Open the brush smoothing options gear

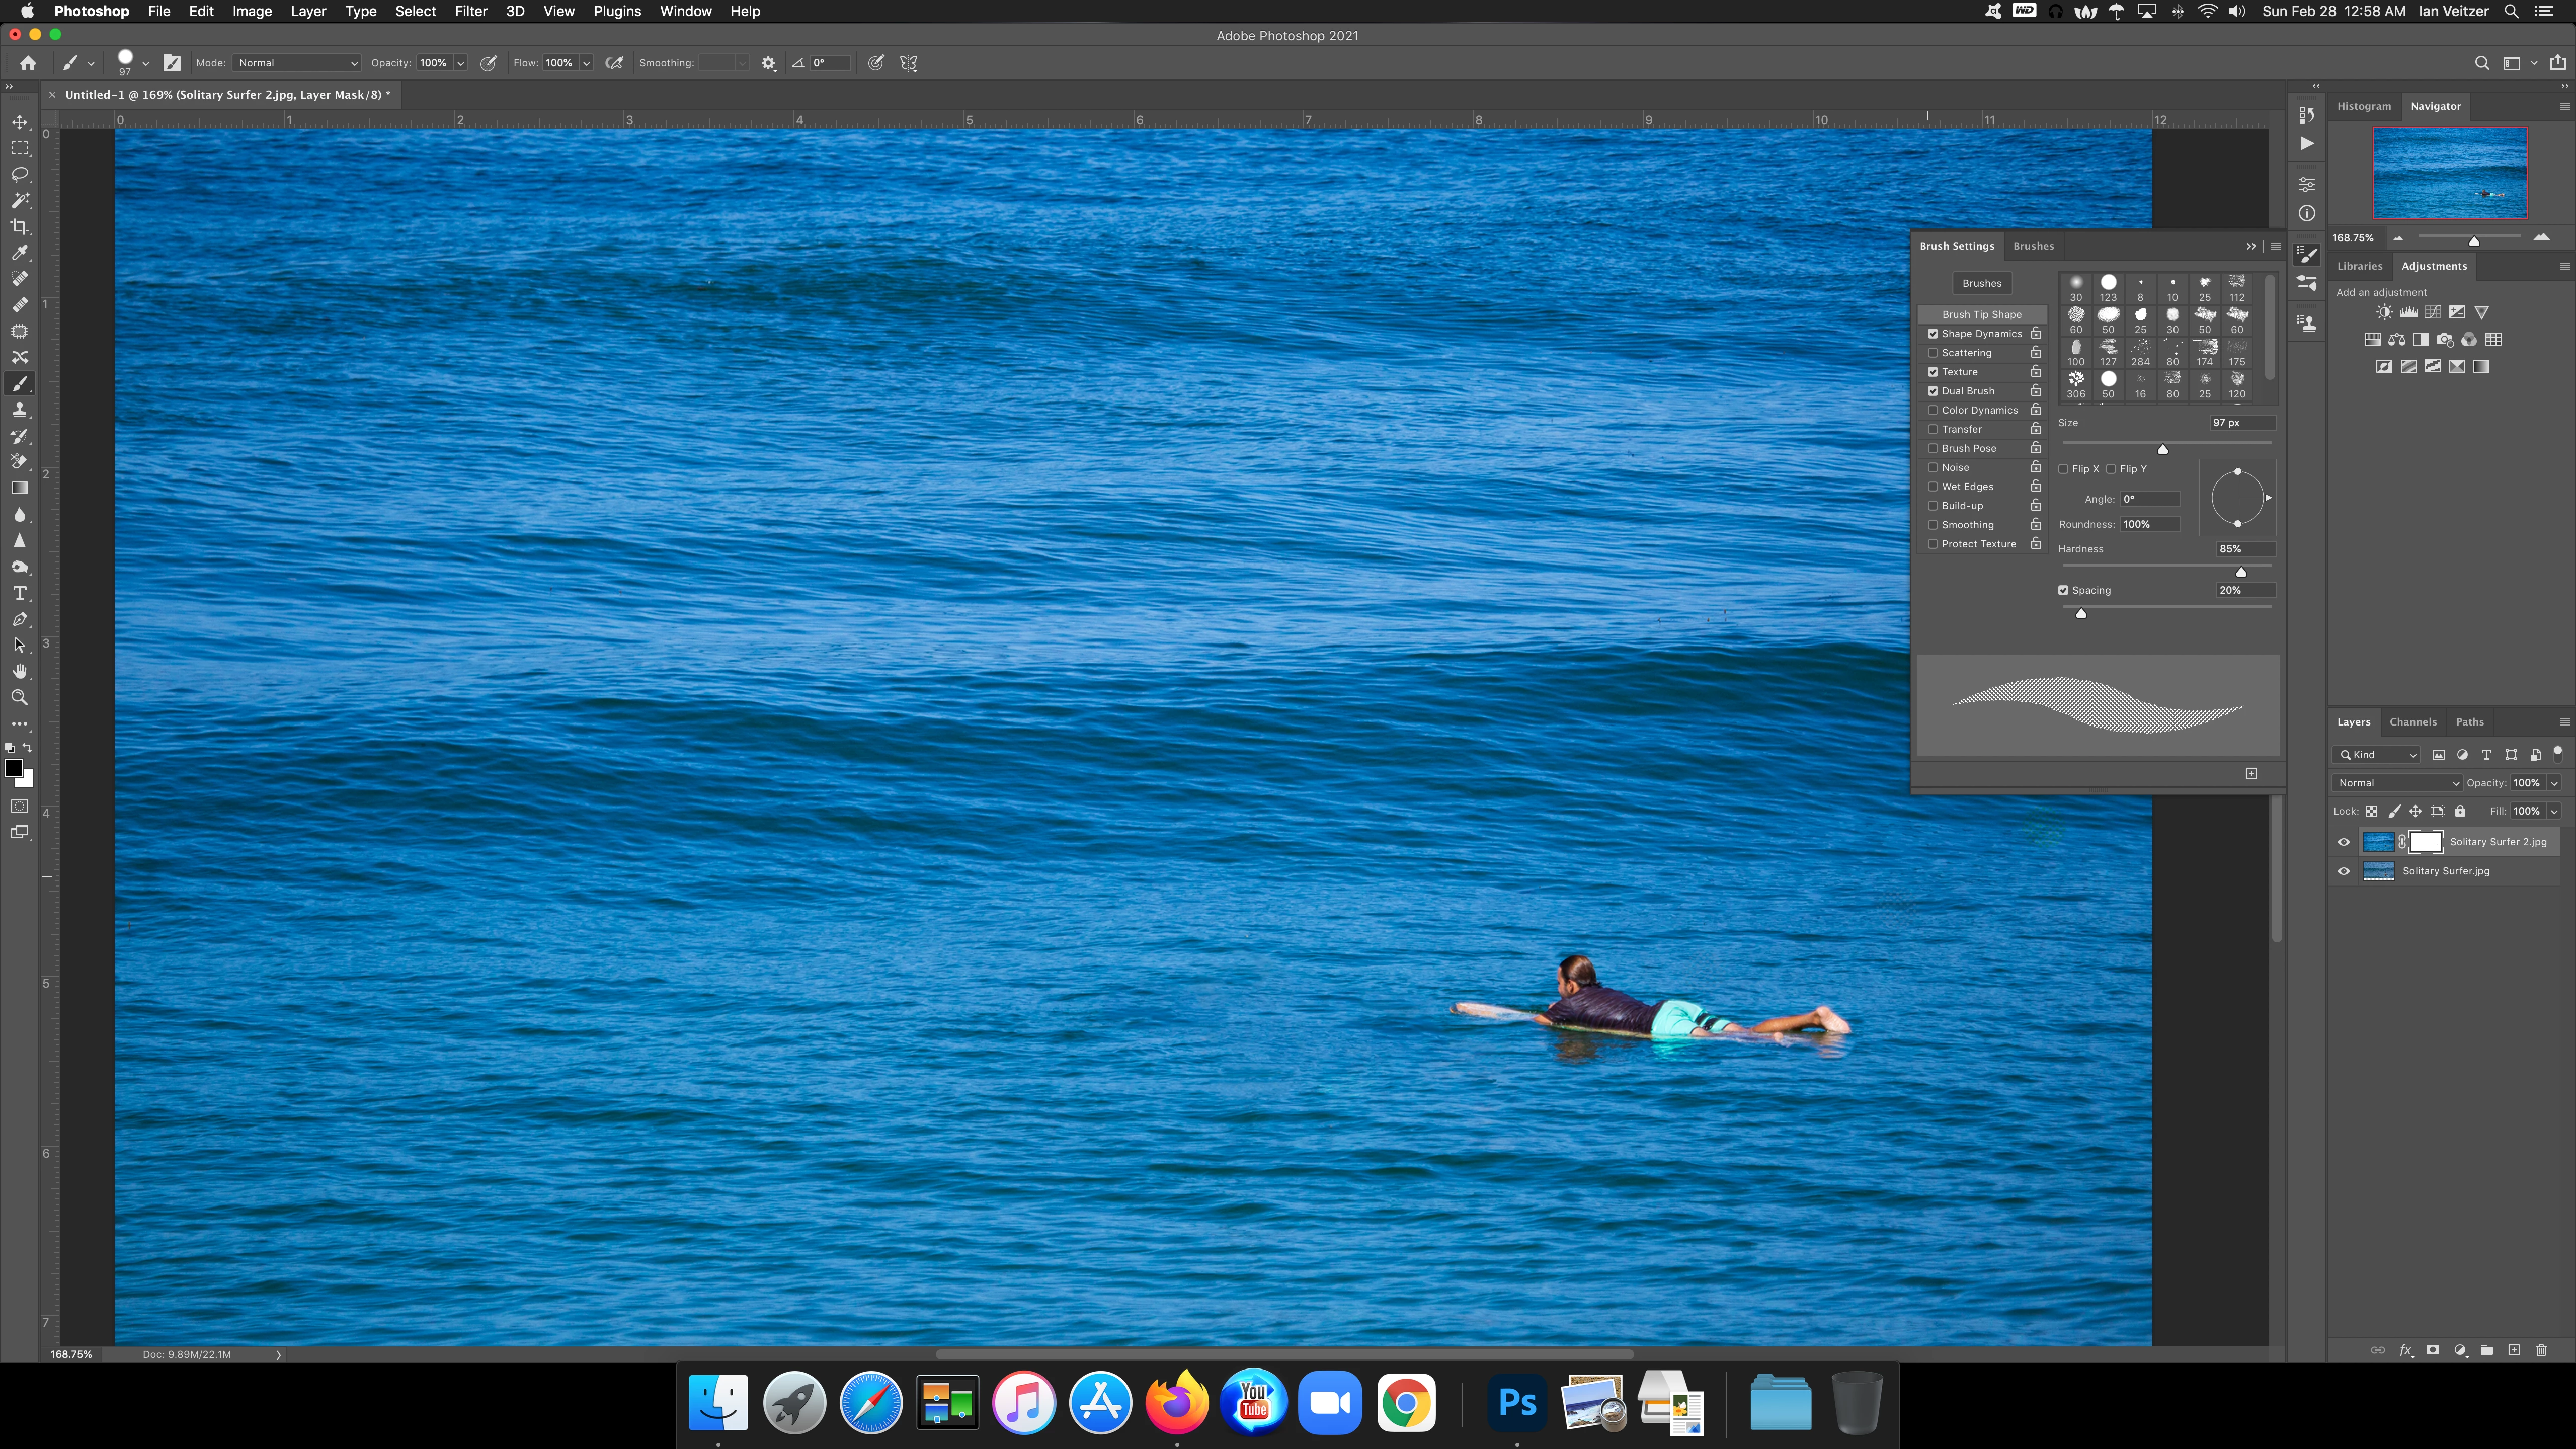click(768, 63)
